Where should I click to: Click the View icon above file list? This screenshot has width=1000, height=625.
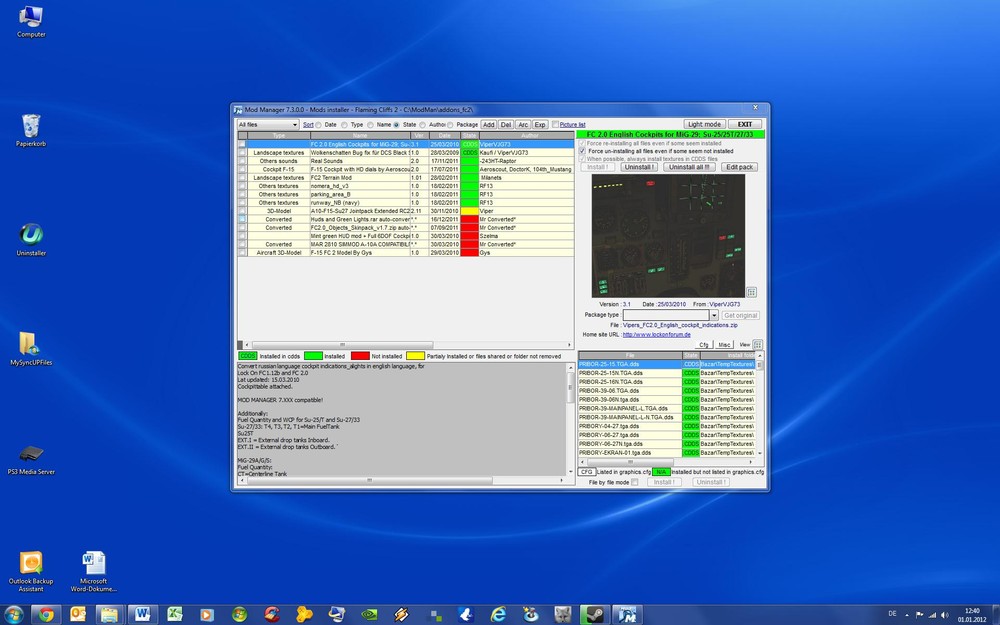(757, 344)
